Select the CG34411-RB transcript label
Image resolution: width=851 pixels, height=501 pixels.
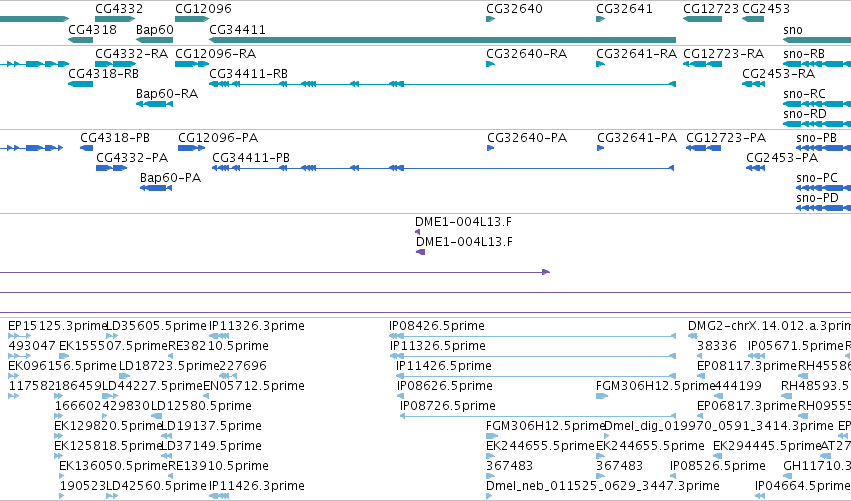[248, 74]
